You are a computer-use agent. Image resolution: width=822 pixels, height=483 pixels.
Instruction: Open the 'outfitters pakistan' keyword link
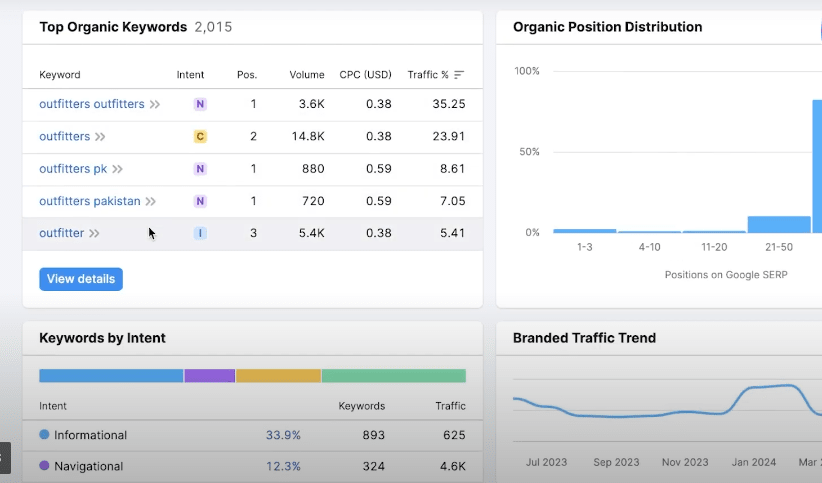tap(90, 201)
